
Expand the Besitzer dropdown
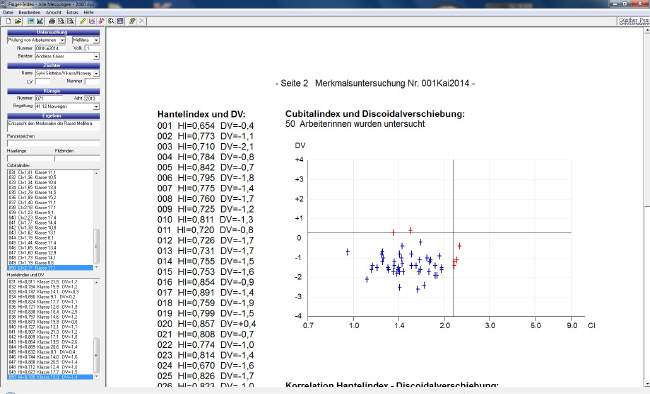[x=96, y=56]
